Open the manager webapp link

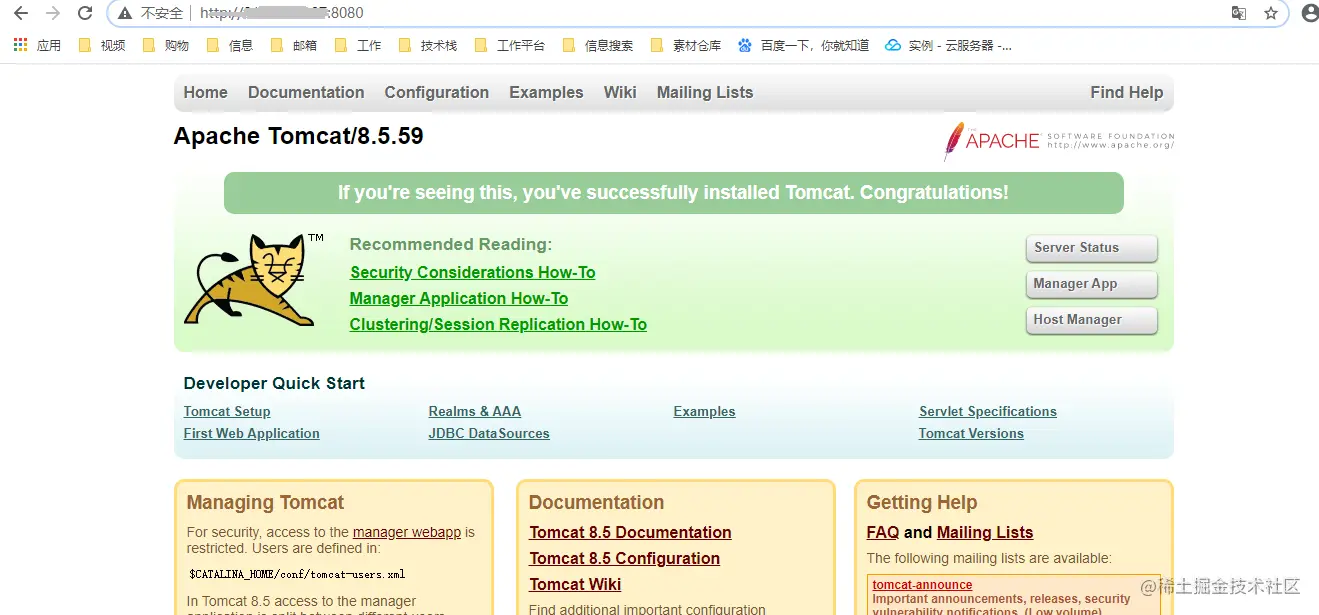coord(407,532)
